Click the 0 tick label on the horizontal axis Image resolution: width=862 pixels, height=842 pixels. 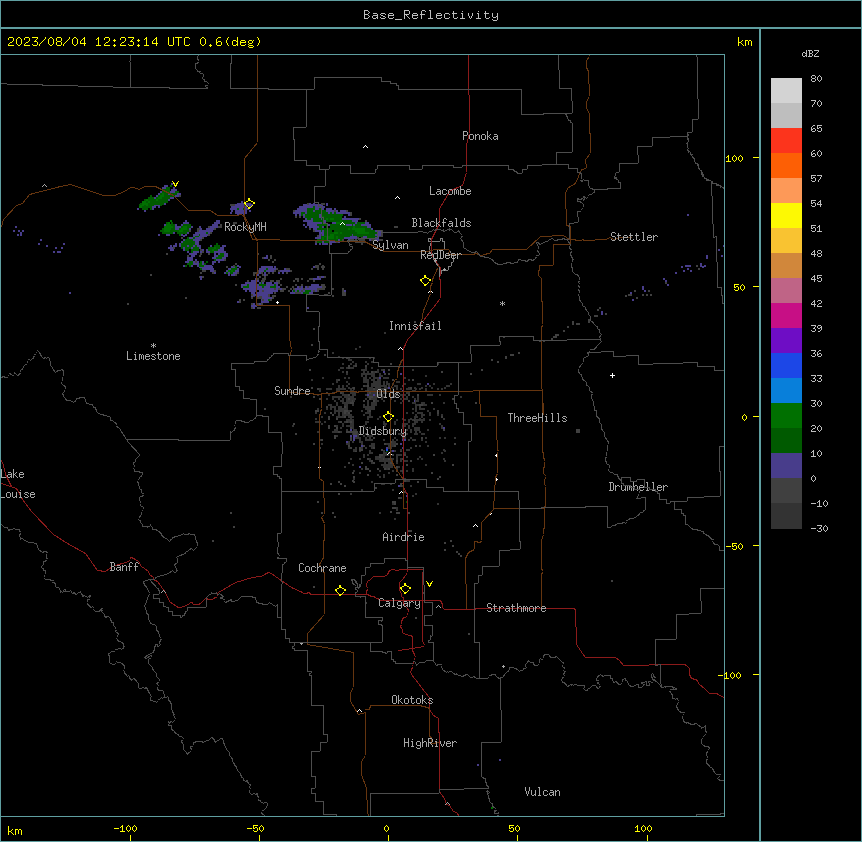[x=386, y=828]
